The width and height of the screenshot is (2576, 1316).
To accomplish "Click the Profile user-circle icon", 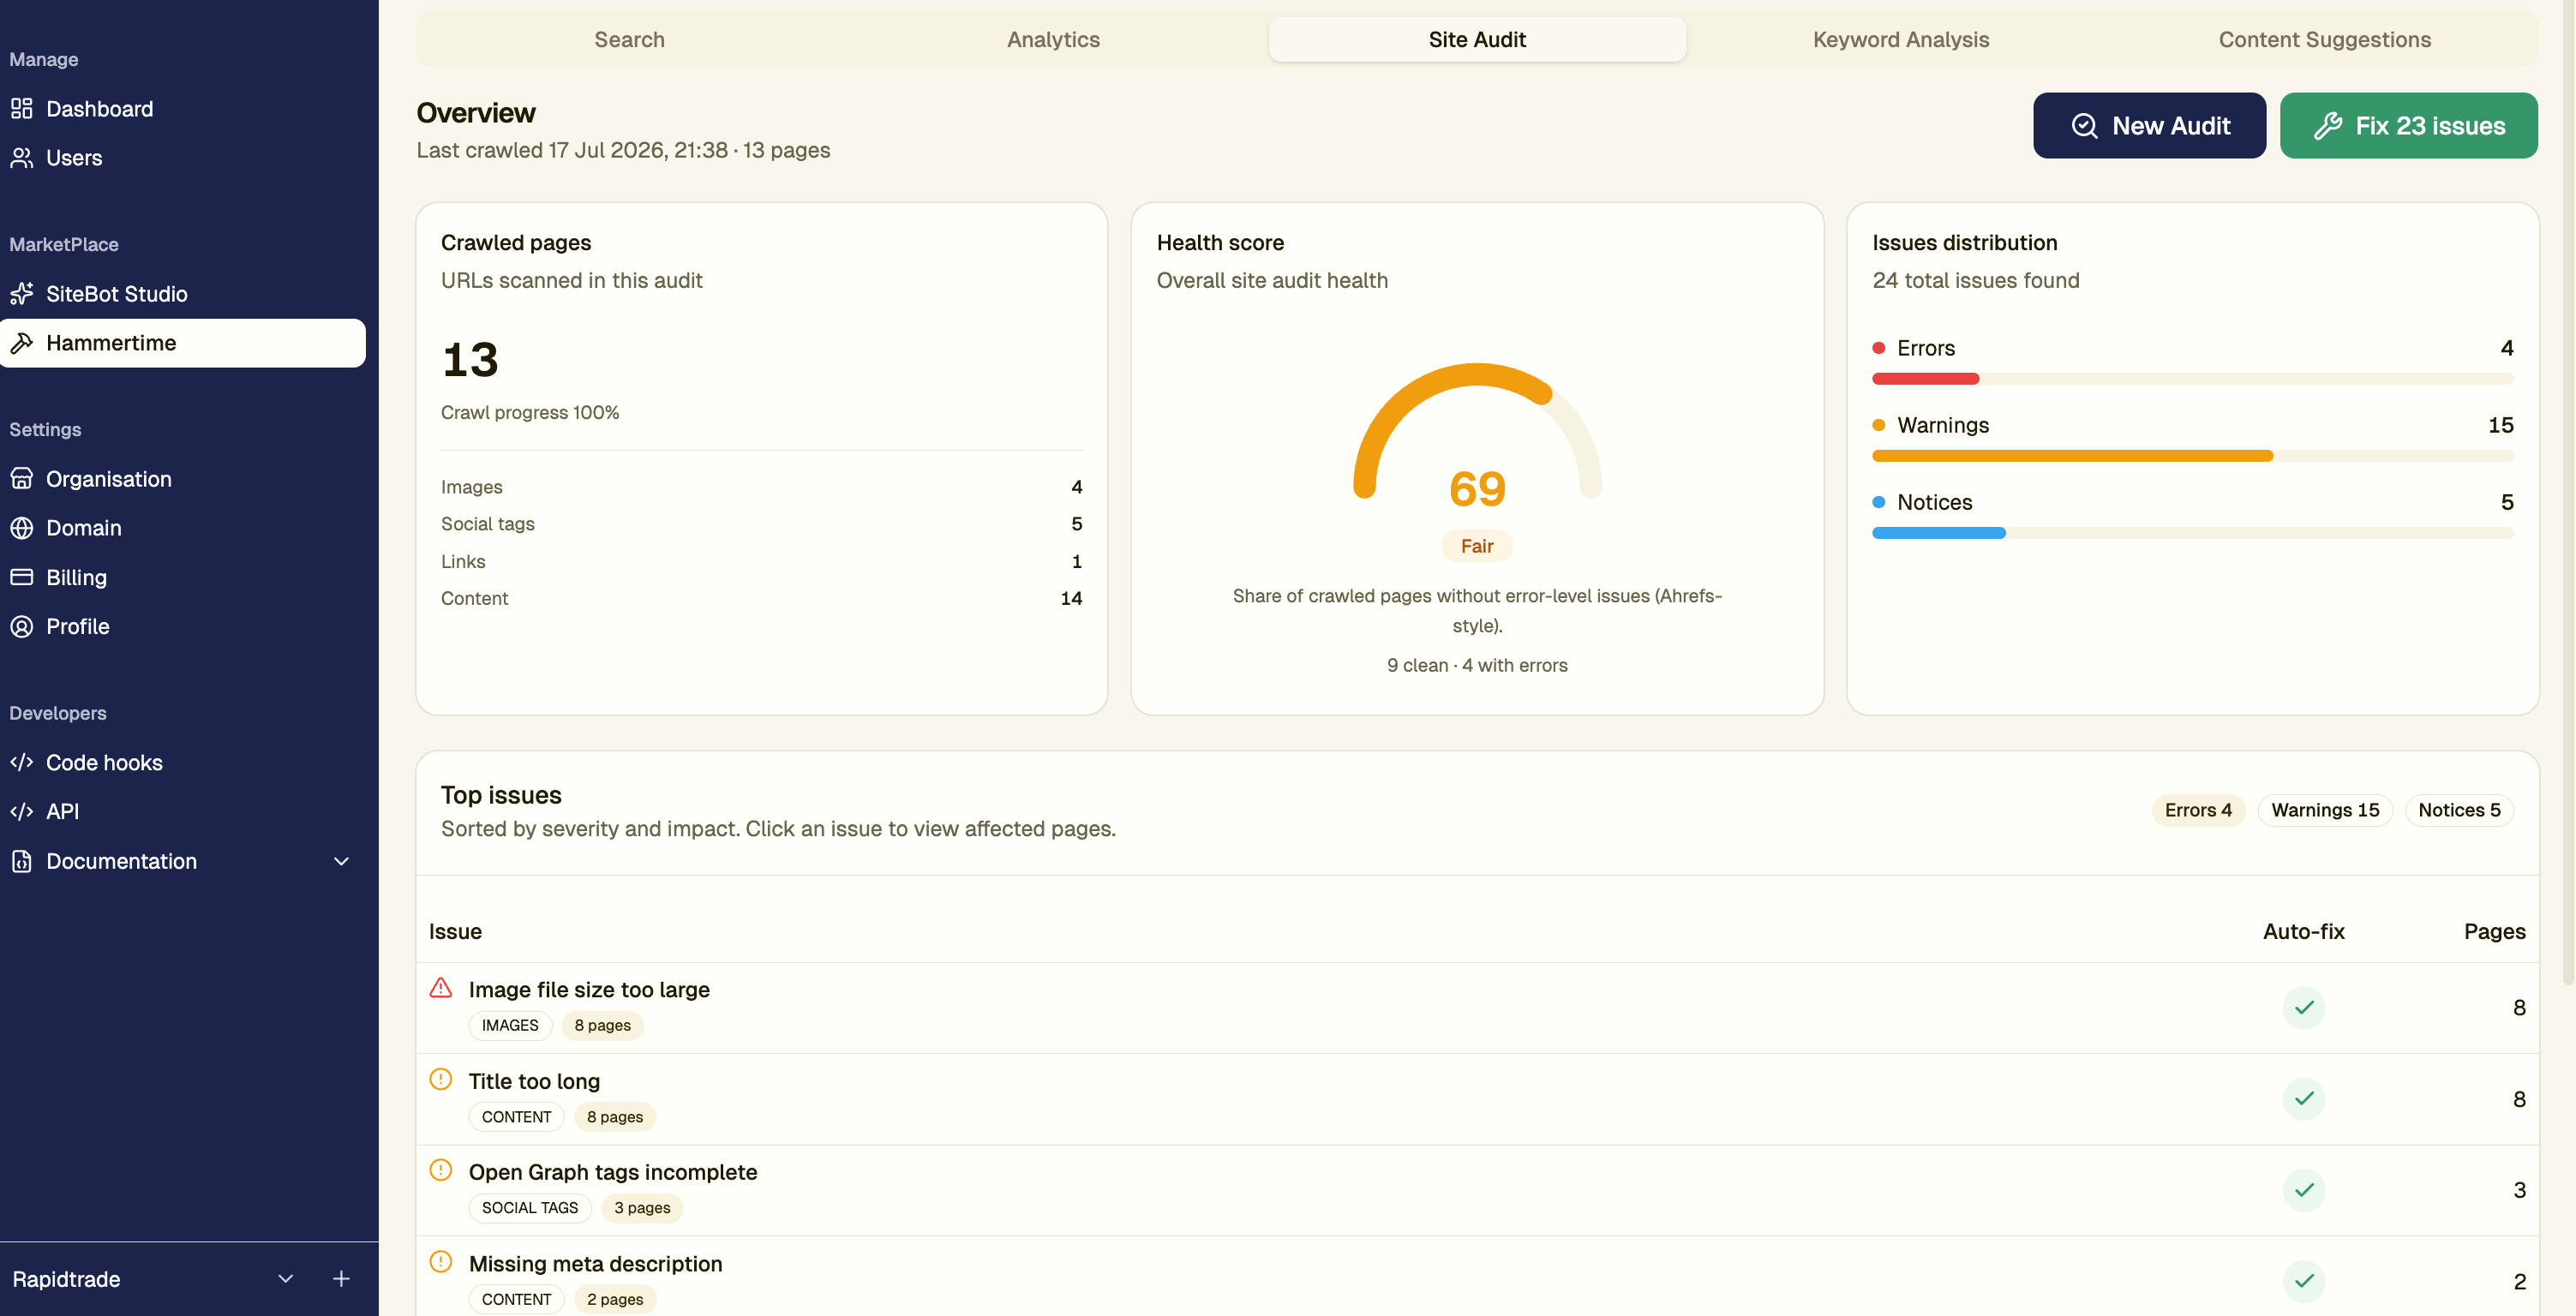I will tap(22, 626).
